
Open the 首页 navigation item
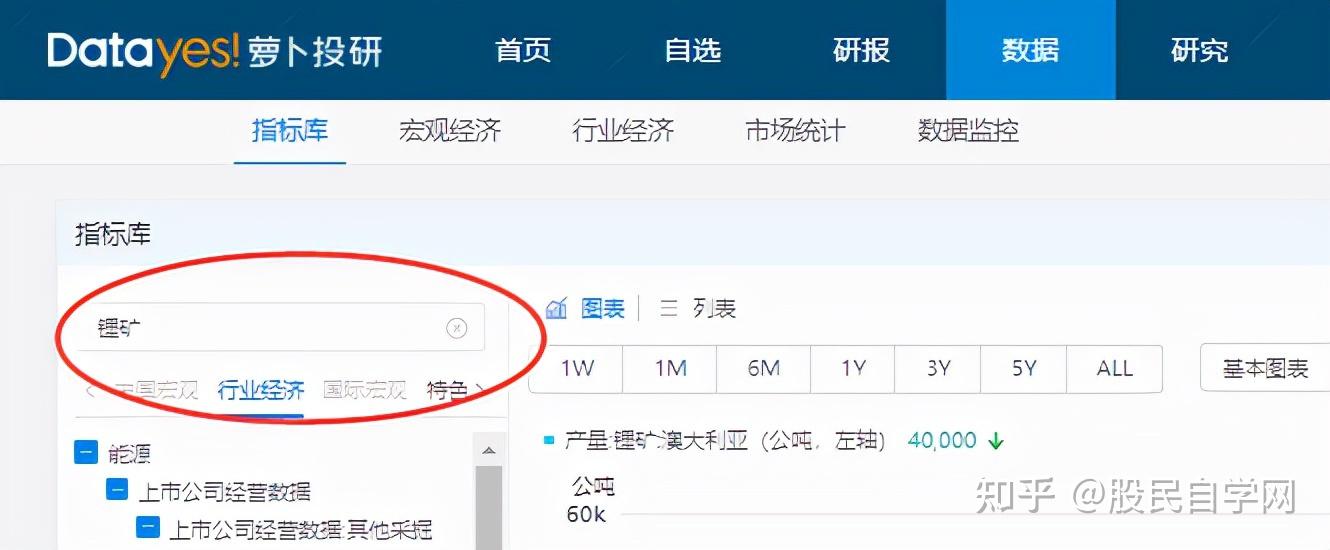coord(523,50)
